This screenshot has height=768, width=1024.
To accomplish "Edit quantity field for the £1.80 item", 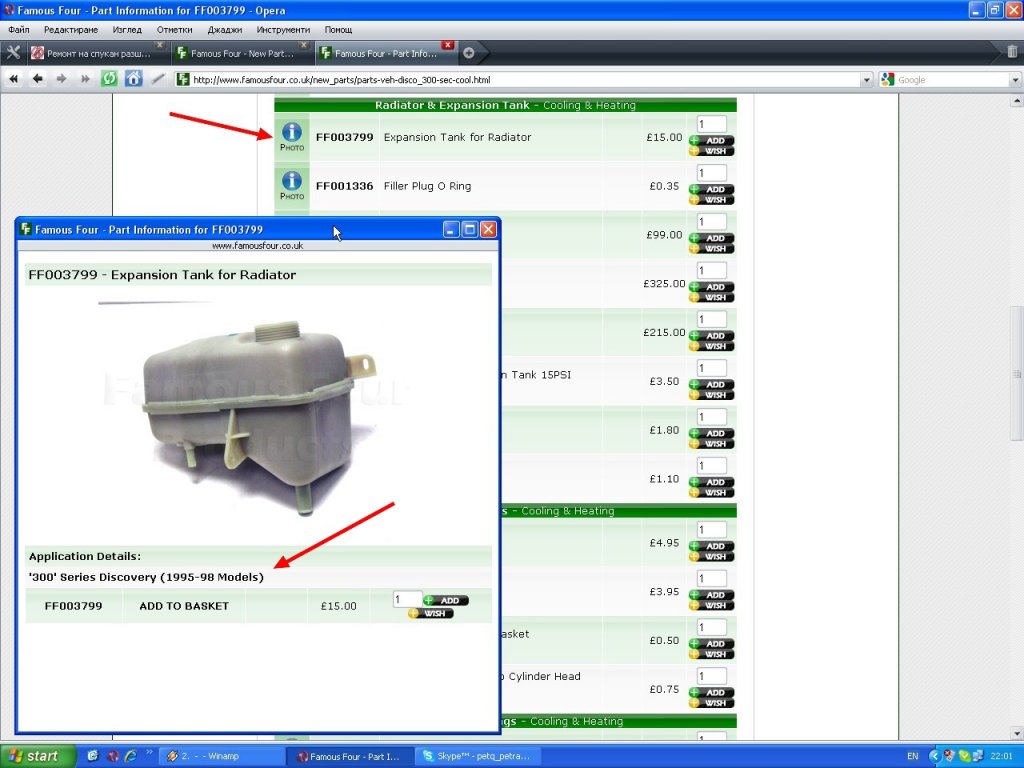I will (711, 417).
